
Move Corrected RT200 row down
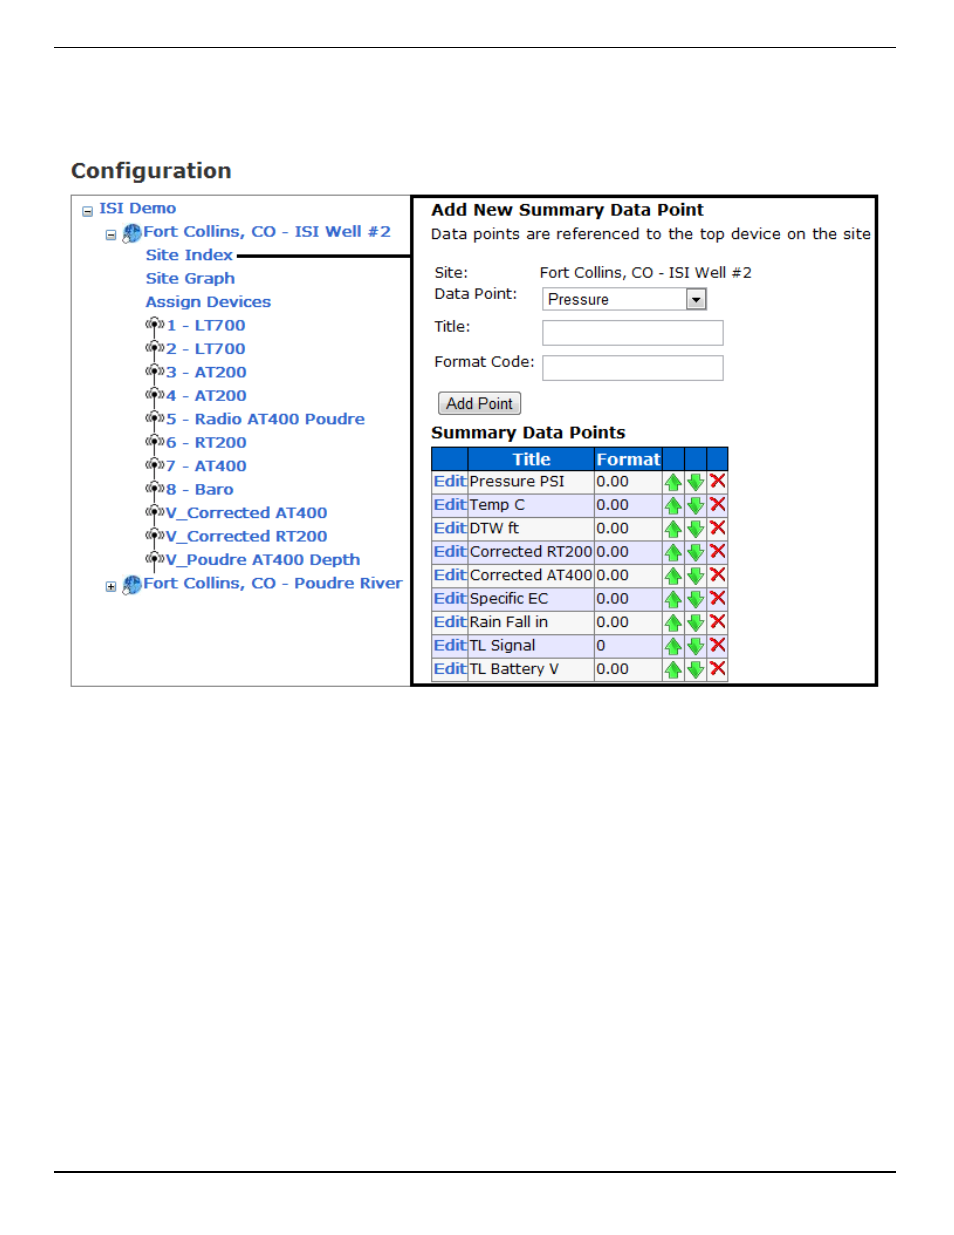pyautogui.click(x=696, y=553)
